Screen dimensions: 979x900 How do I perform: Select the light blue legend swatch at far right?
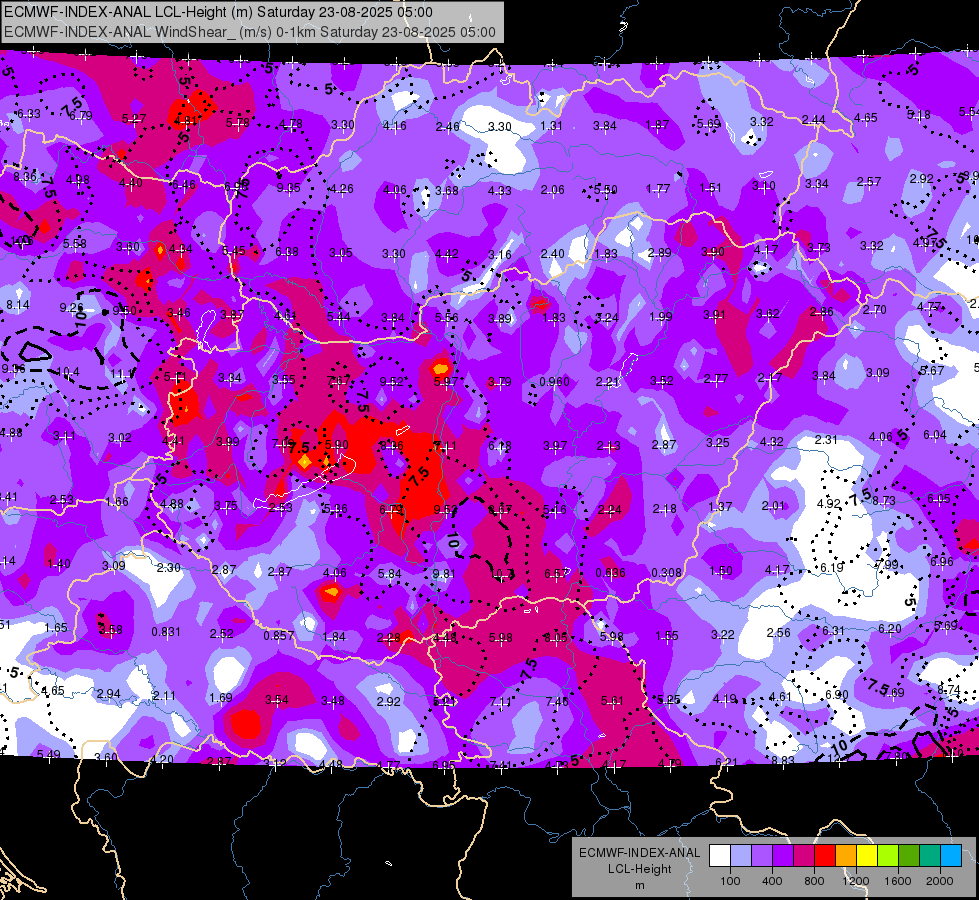tap(951, 856)
